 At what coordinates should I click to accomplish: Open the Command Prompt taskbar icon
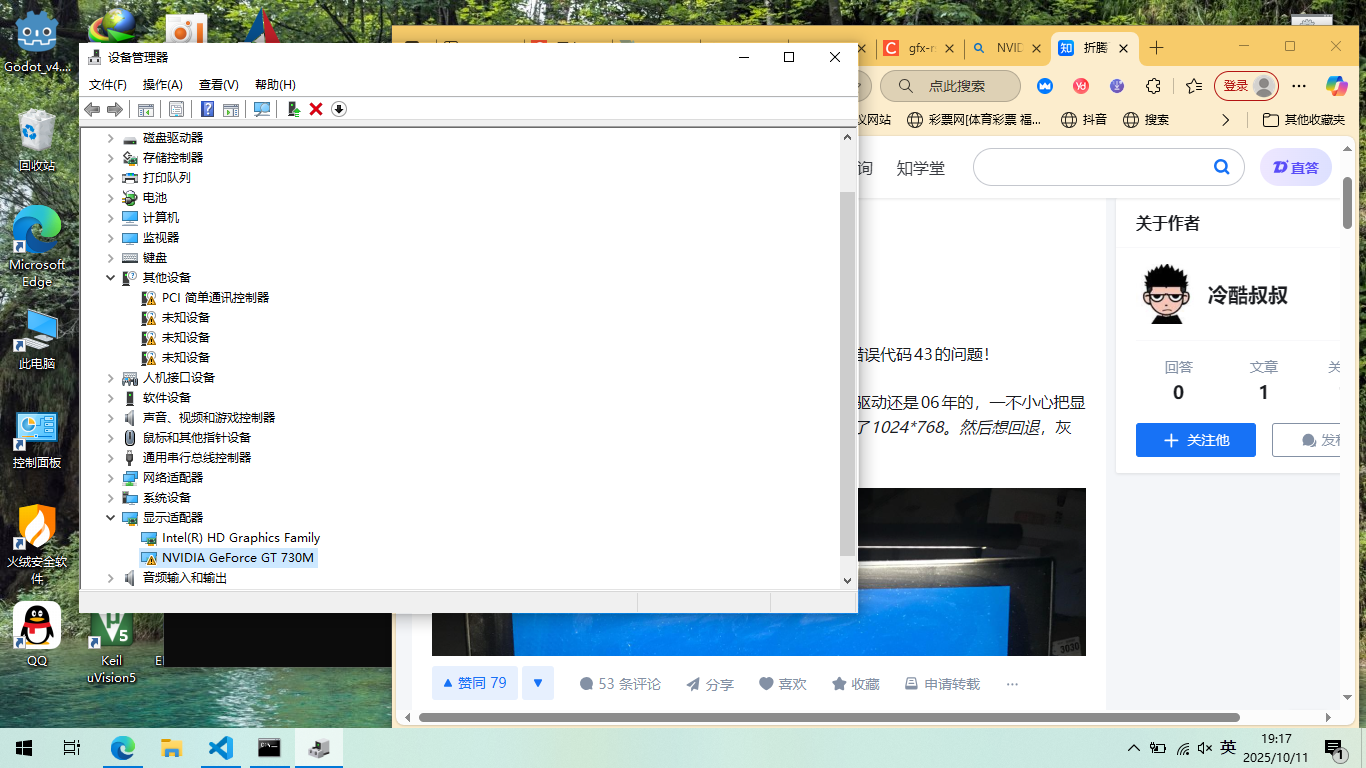270,747
